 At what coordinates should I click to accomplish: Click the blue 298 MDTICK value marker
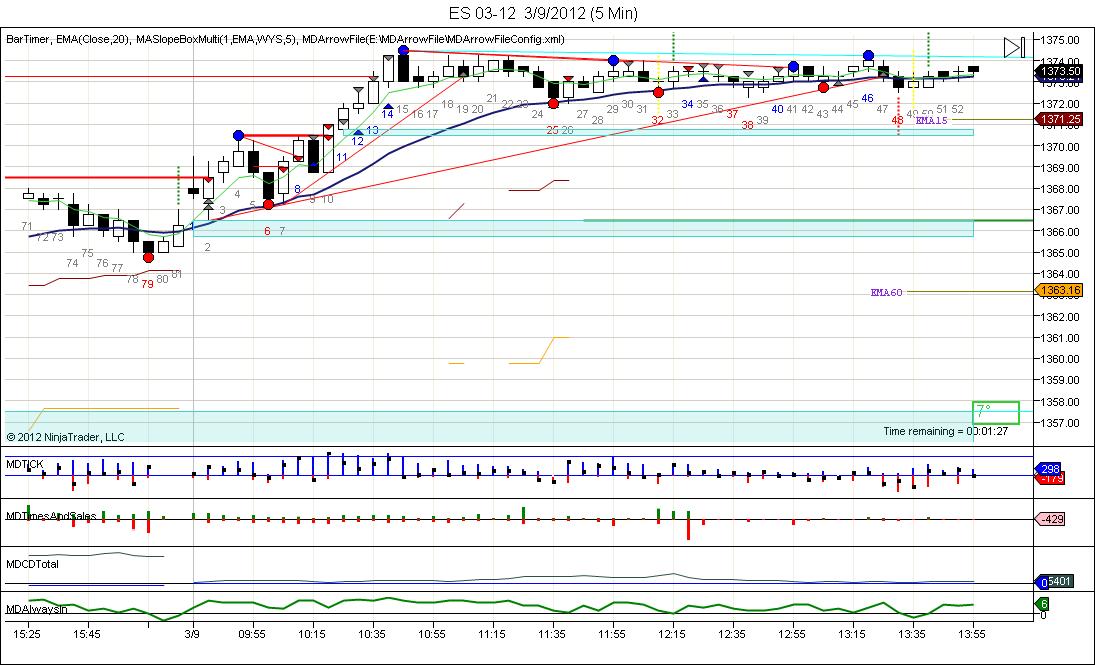click(1050, 469)
